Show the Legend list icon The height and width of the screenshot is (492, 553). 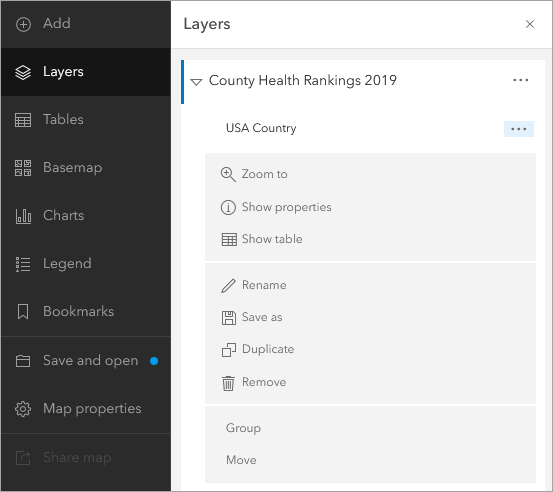[x=23, y=264]
